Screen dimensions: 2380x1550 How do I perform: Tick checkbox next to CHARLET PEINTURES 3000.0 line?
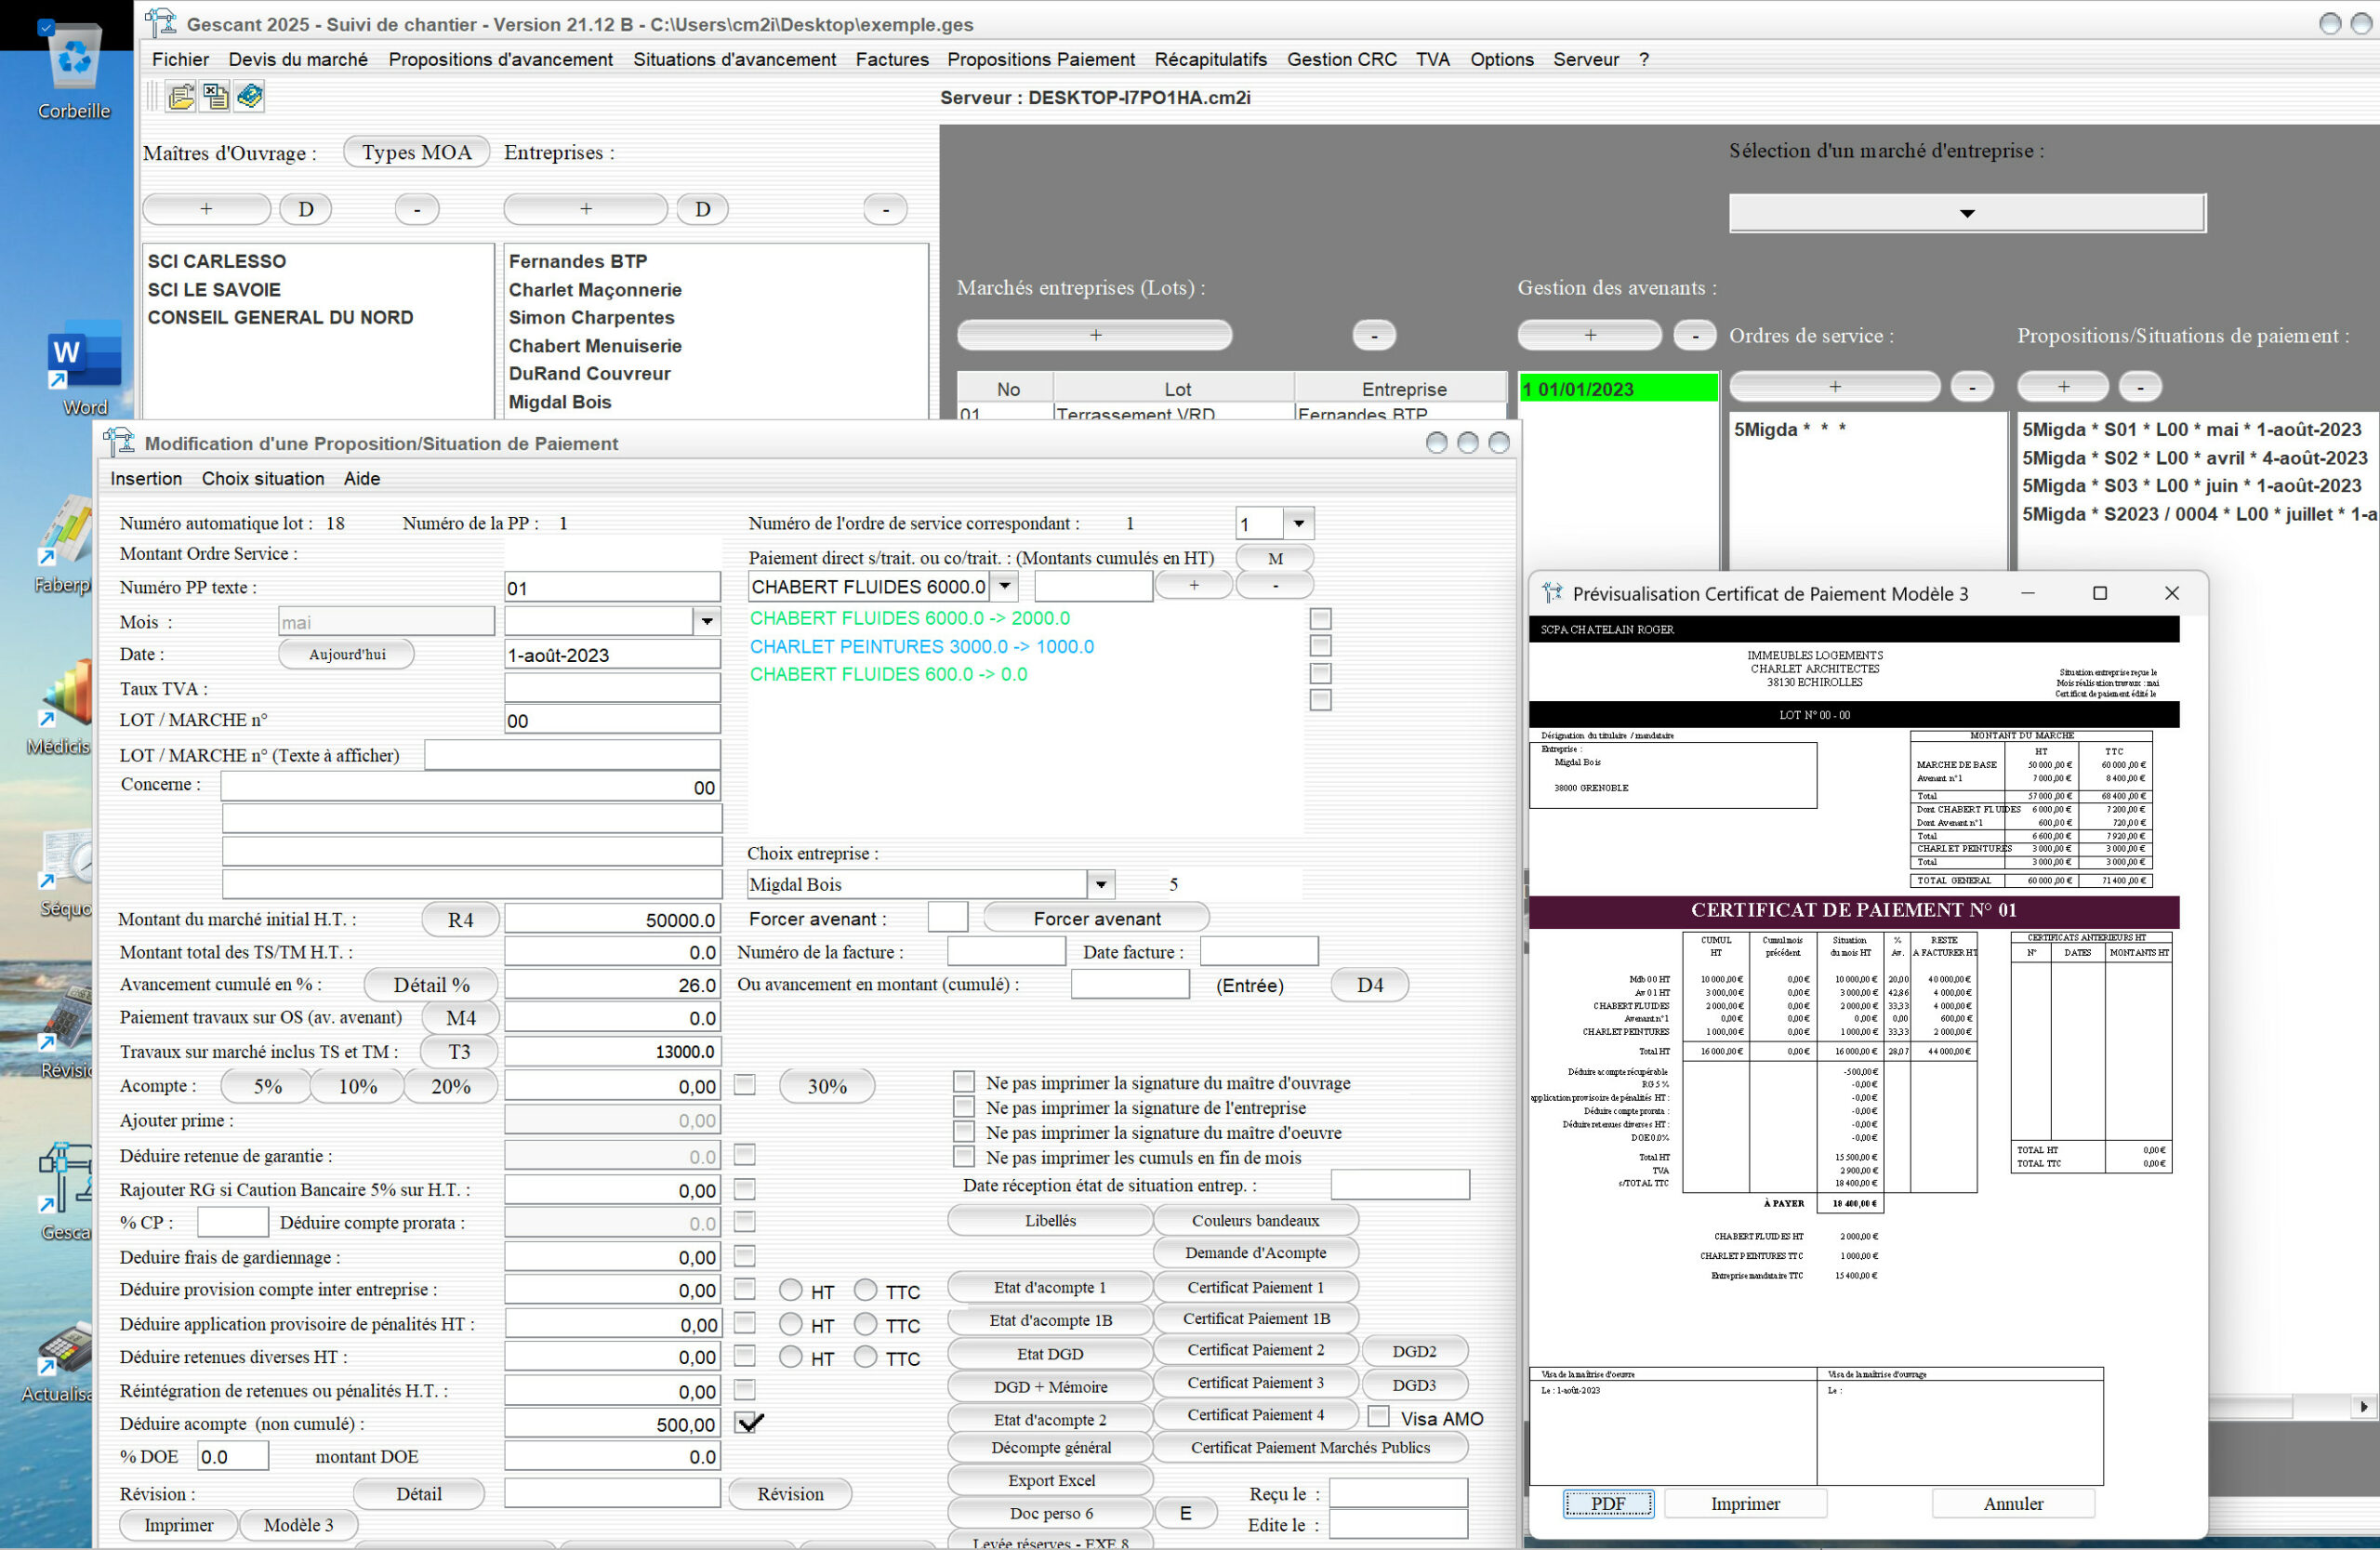click(1321, 646)
